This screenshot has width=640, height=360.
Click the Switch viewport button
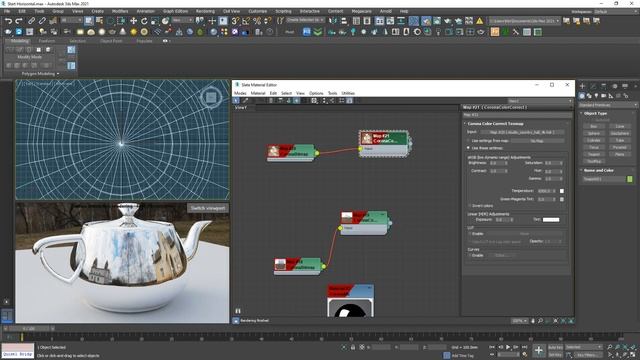(x=208, y=208)
